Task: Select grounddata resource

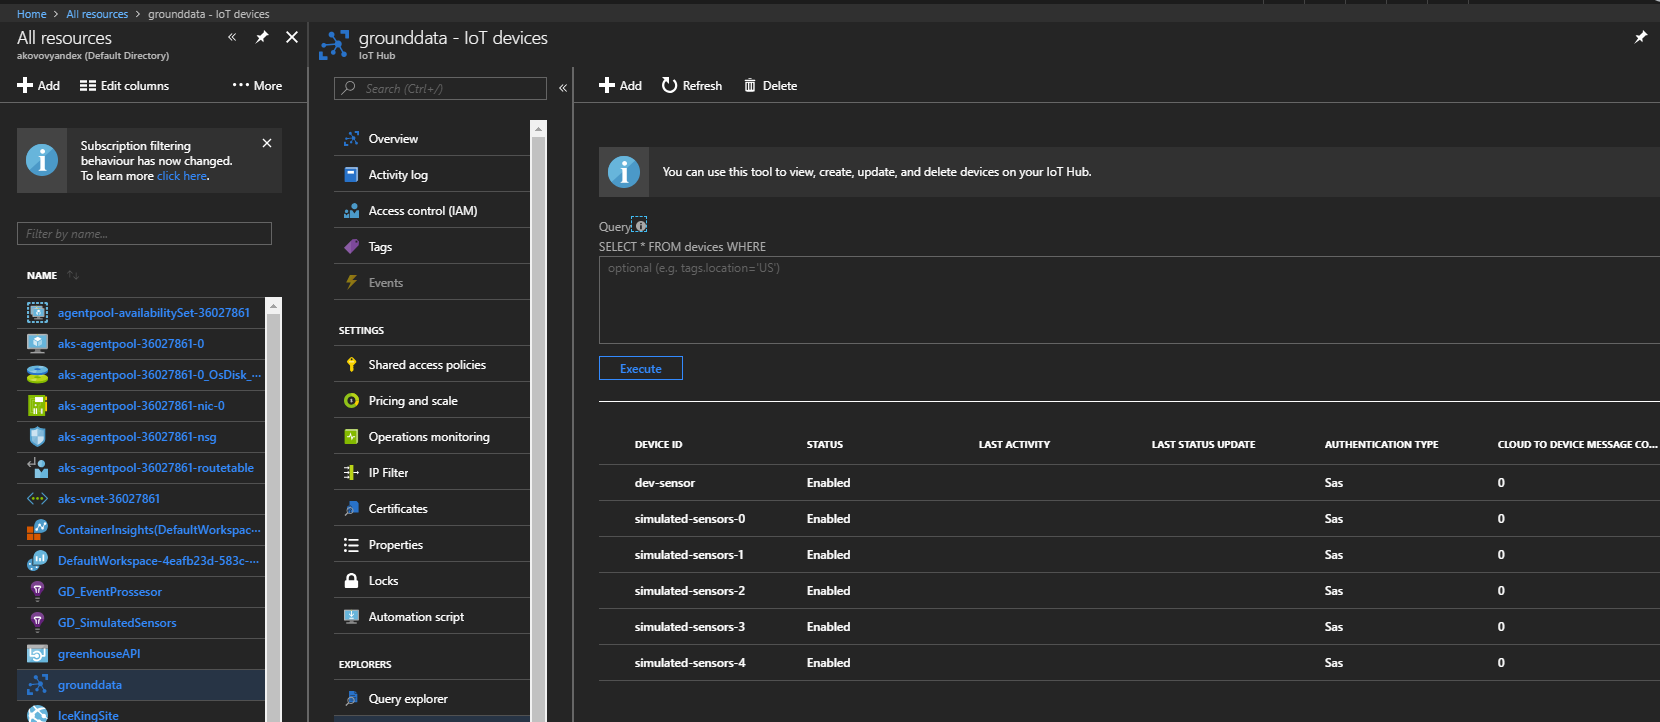Action: pos(141,684)
